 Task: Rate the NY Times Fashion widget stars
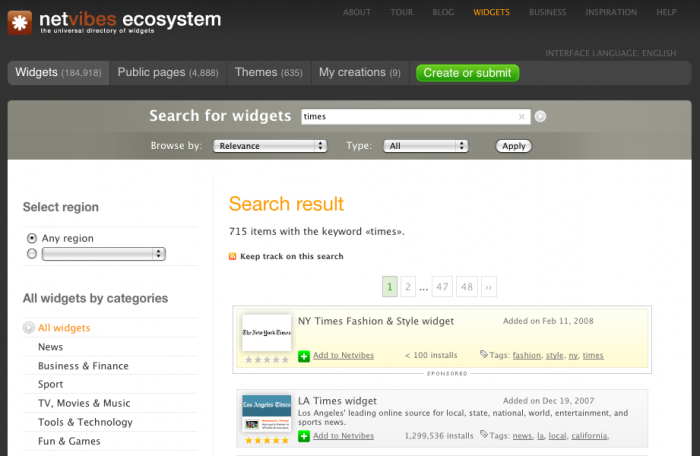click(267, 360)
